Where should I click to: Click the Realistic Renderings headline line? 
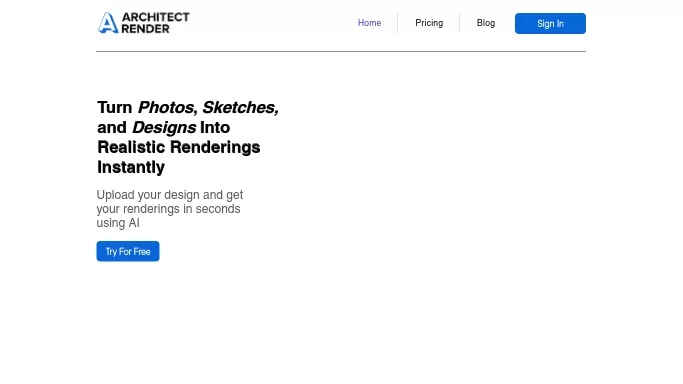click(x=179, y=147)
